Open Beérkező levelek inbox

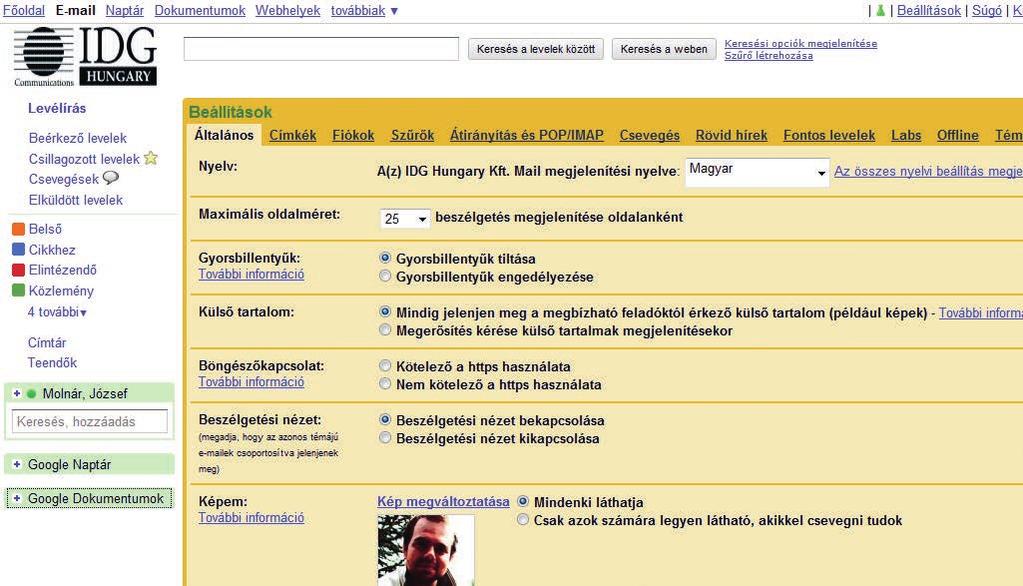pyautogui.click(x=78, y=138)
